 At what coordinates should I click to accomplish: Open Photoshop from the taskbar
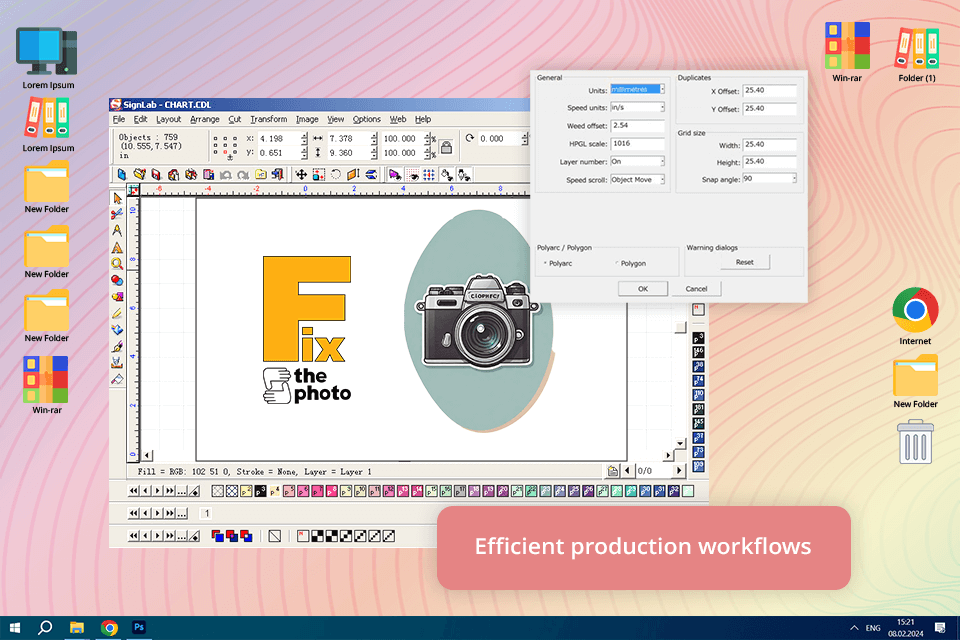point(139,627)
